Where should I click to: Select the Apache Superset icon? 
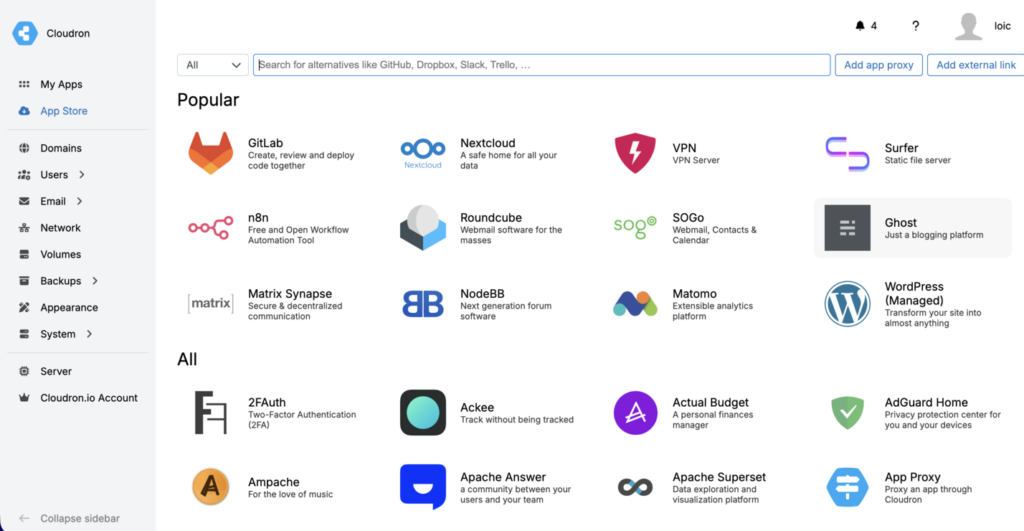pyautogui.click(x=635, y=487)
